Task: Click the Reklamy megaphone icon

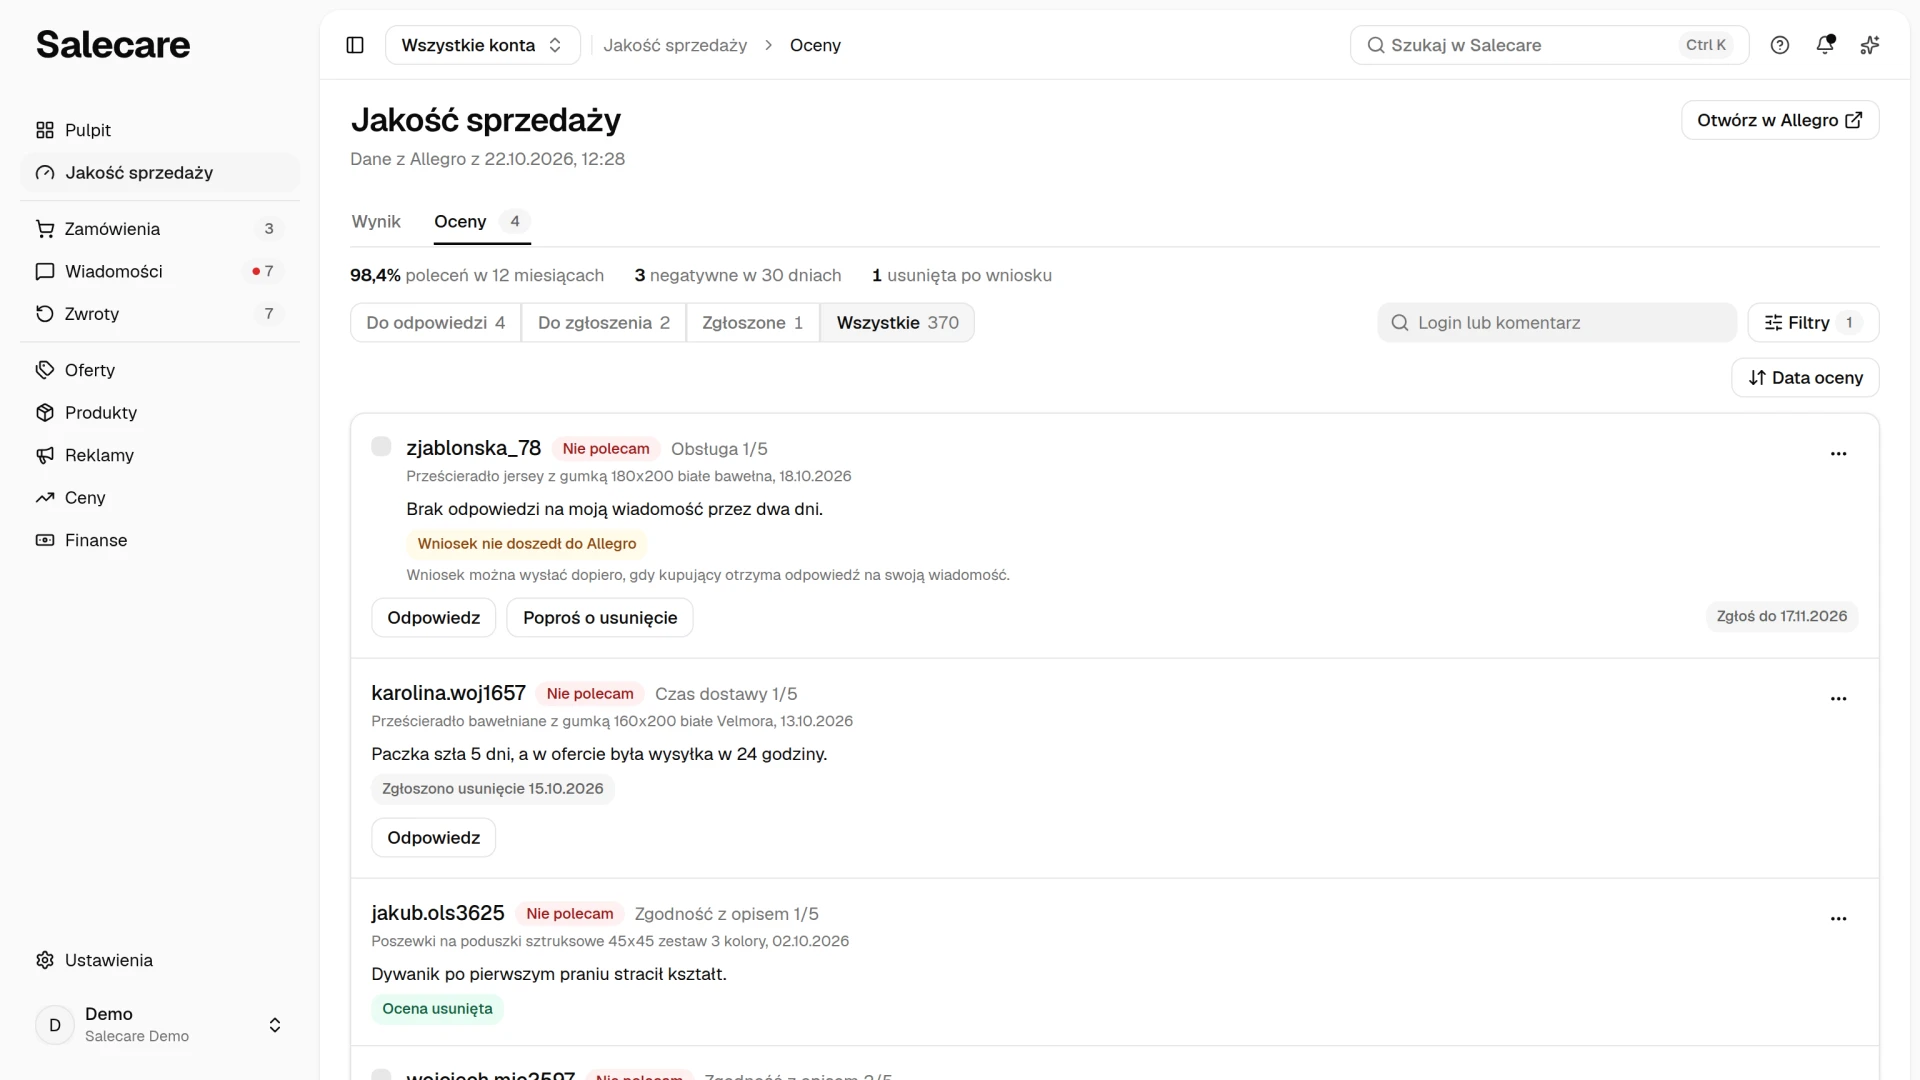Action: (45, 455)
